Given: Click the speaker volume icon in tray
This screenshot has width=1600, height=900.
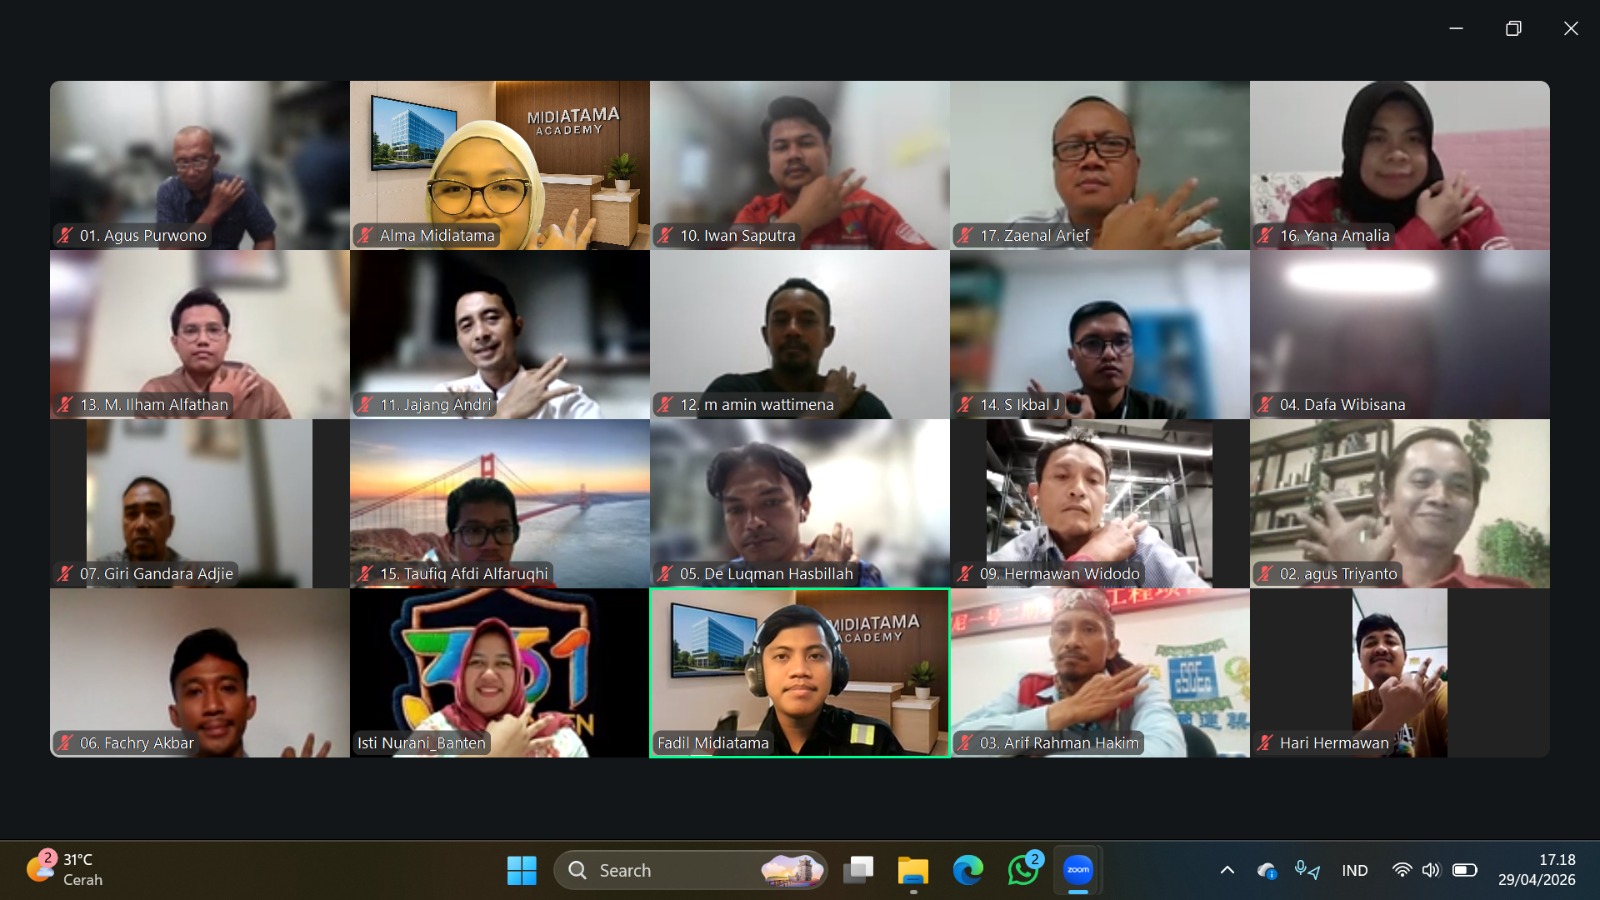Looking at the screenshot, I should click(1431, 870).
